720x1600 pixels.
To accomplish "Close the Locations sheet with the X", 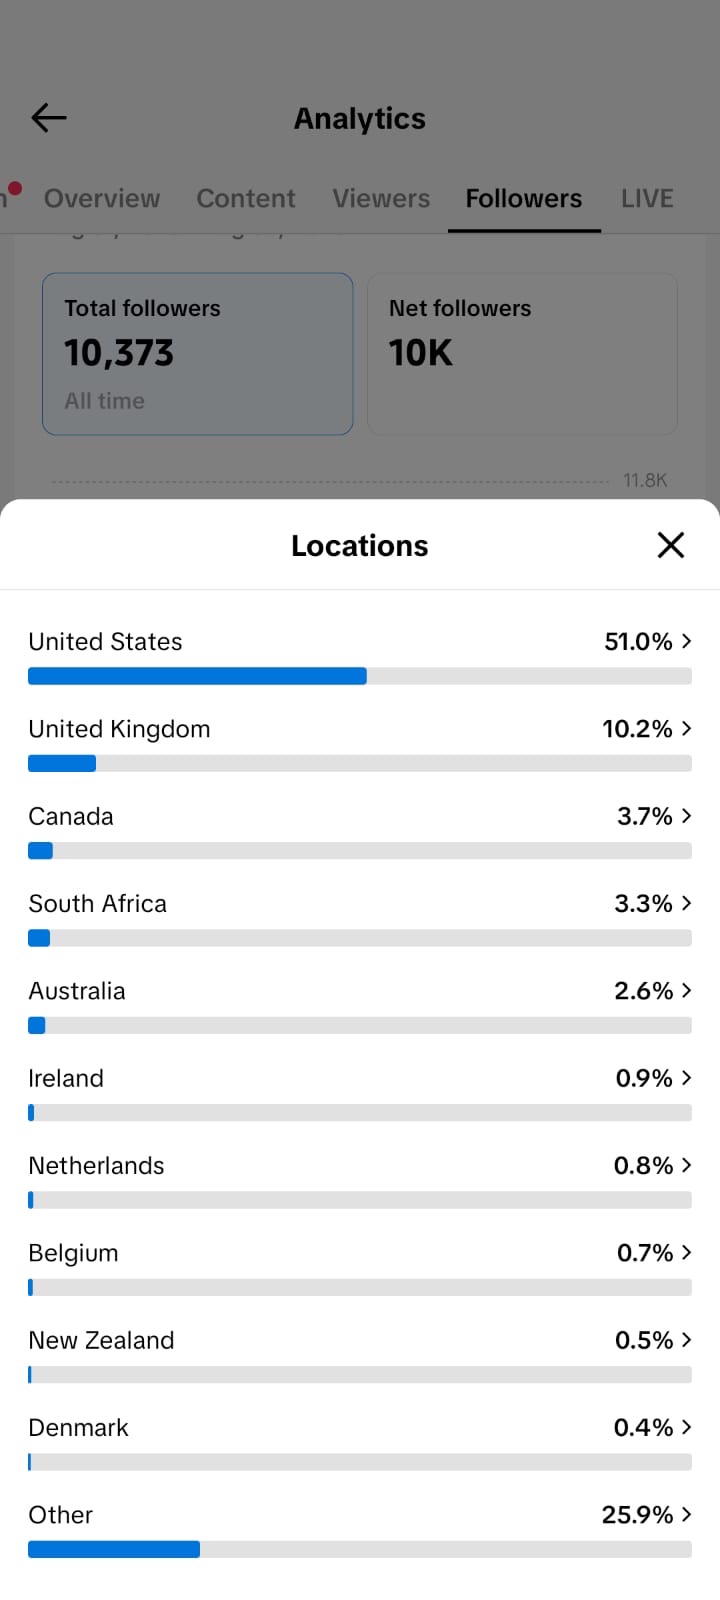I will (x=671, y=545).
